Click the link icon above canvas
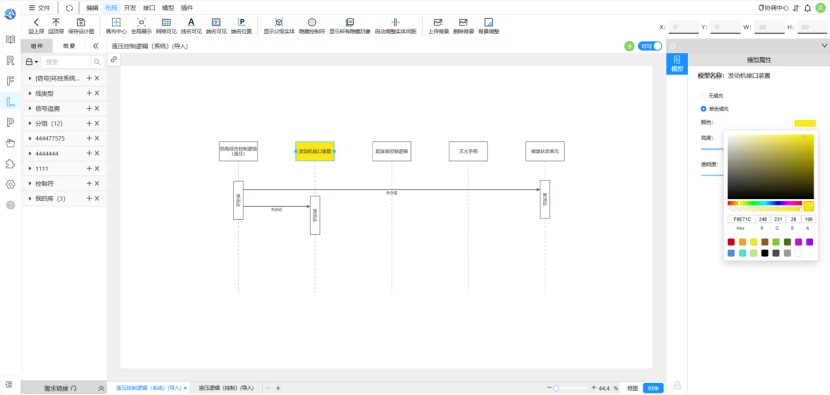Viewport: 830px width, 395px height. click(x=113, y=59)
